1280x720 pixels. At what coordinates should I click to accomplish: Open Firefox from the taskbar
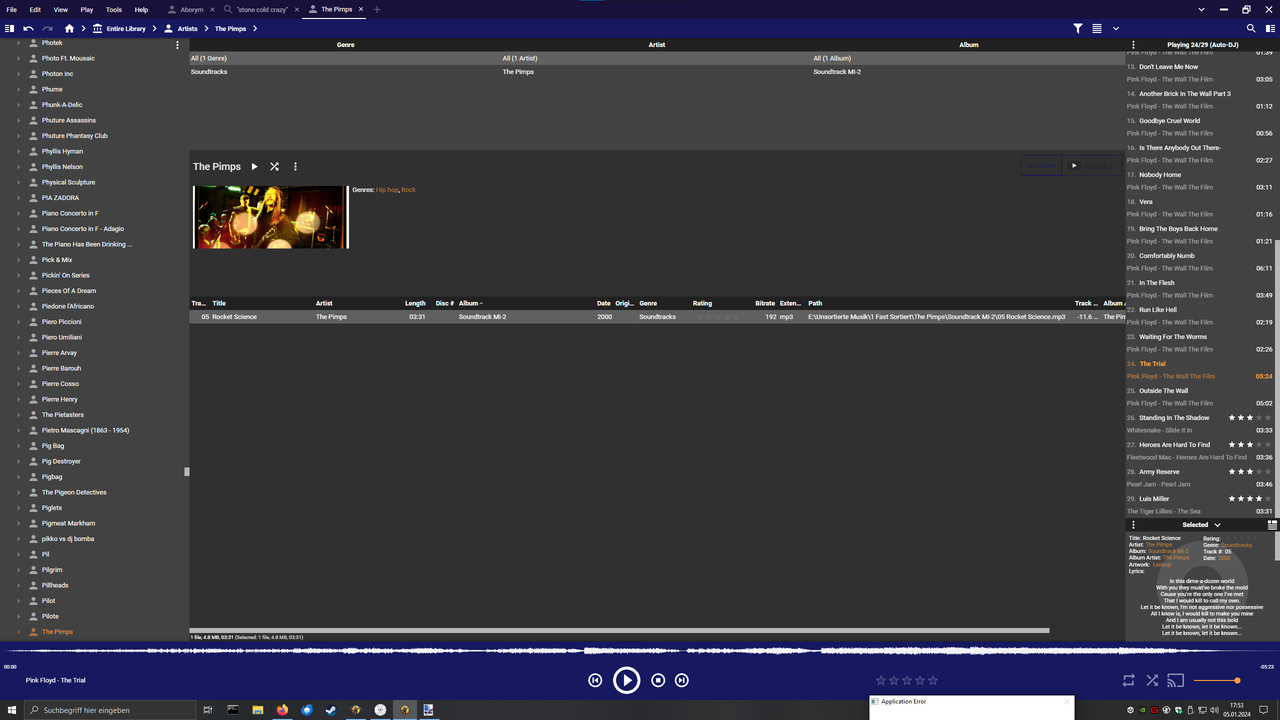[x=282, y=710]
